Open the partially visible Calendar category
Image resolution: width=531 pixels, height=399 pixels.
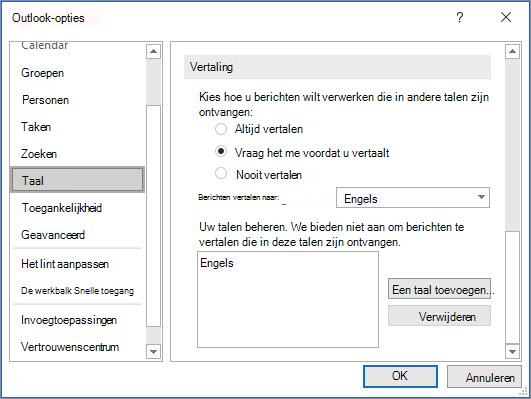coord(45,46)
